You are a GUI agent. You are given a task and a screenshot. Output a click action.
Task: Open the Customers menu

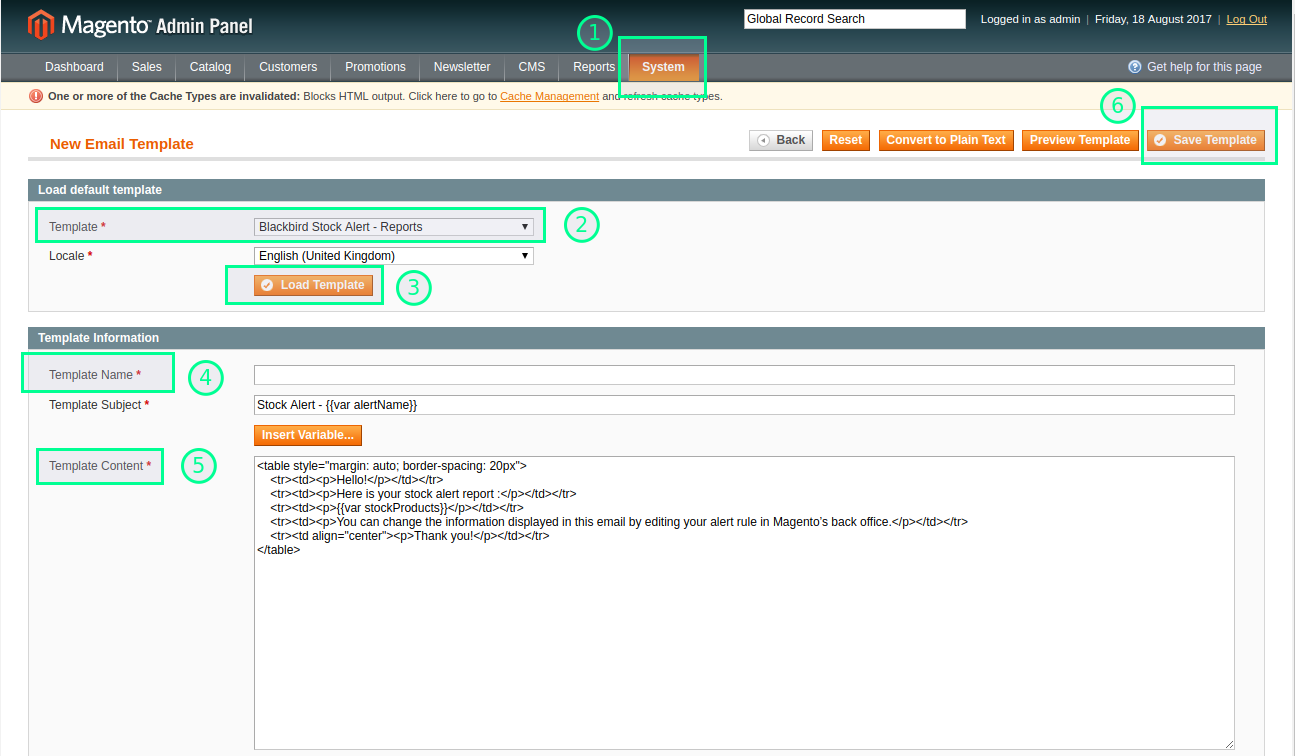(x=288, y=67)
